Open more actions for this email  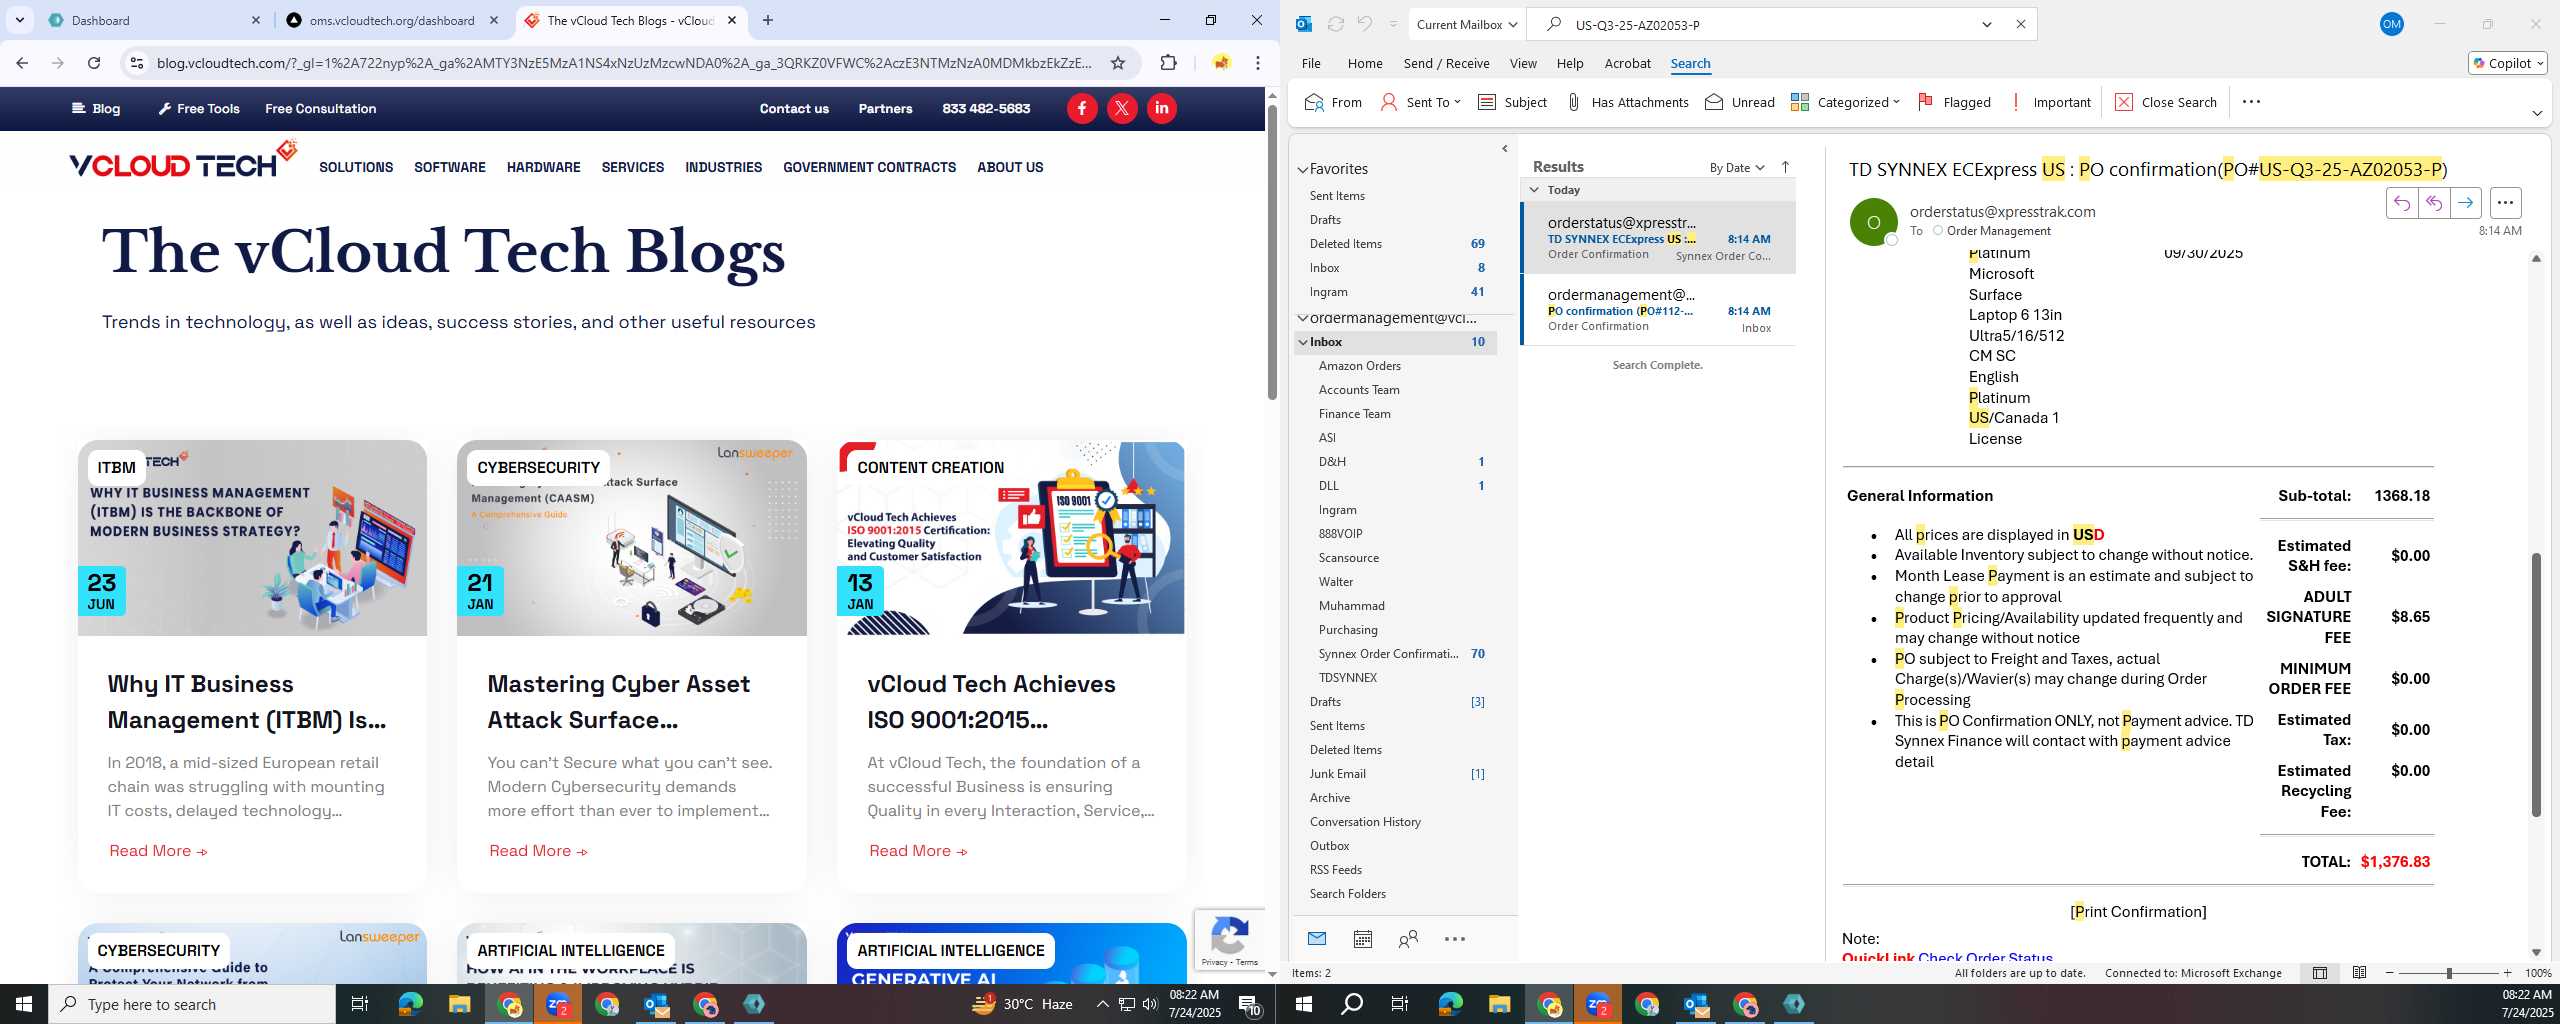pos(2505,203)
